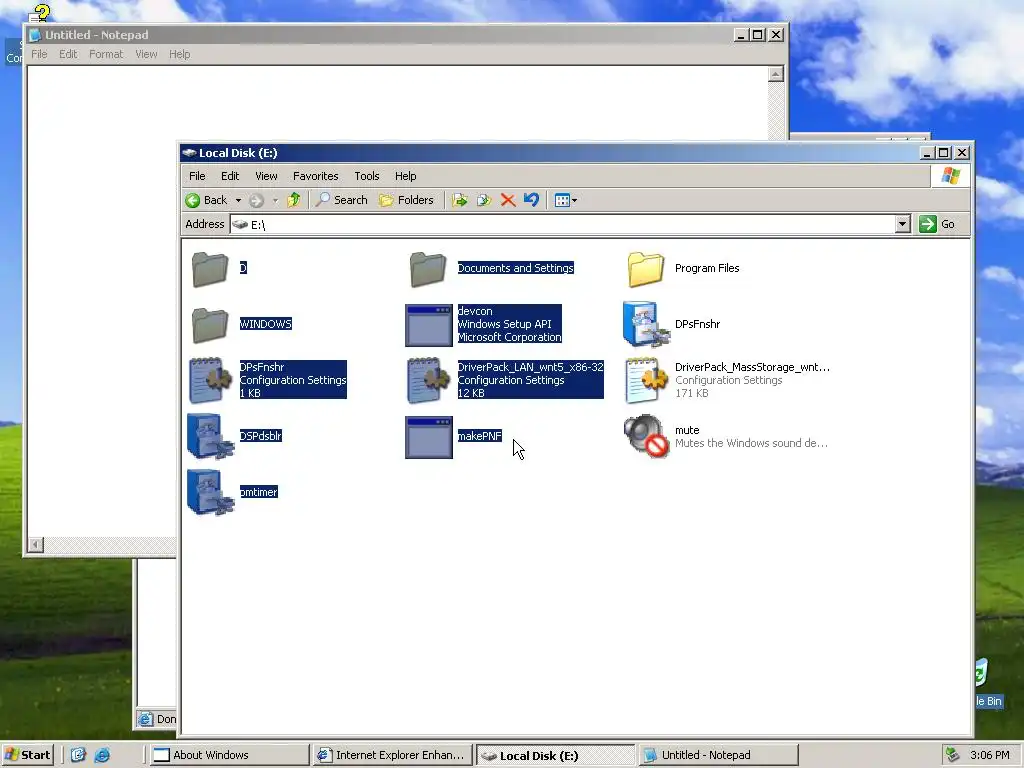Click the Go button beside address bar
The height and width of the screenshot is (768, 1024).
click(x=937, y=224)
